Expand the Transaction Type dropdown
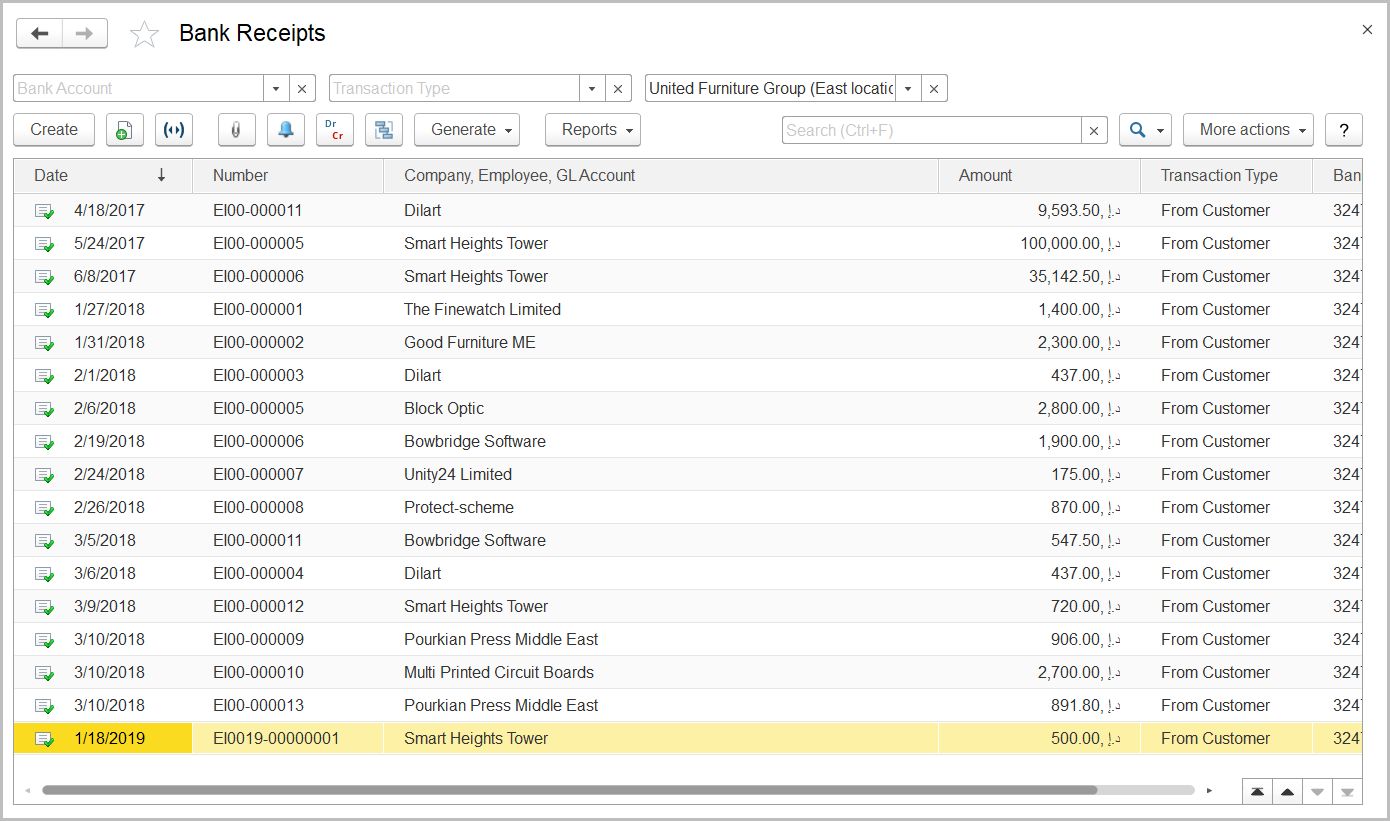Screen dimensions: 1390x821 tap(593, 88)
